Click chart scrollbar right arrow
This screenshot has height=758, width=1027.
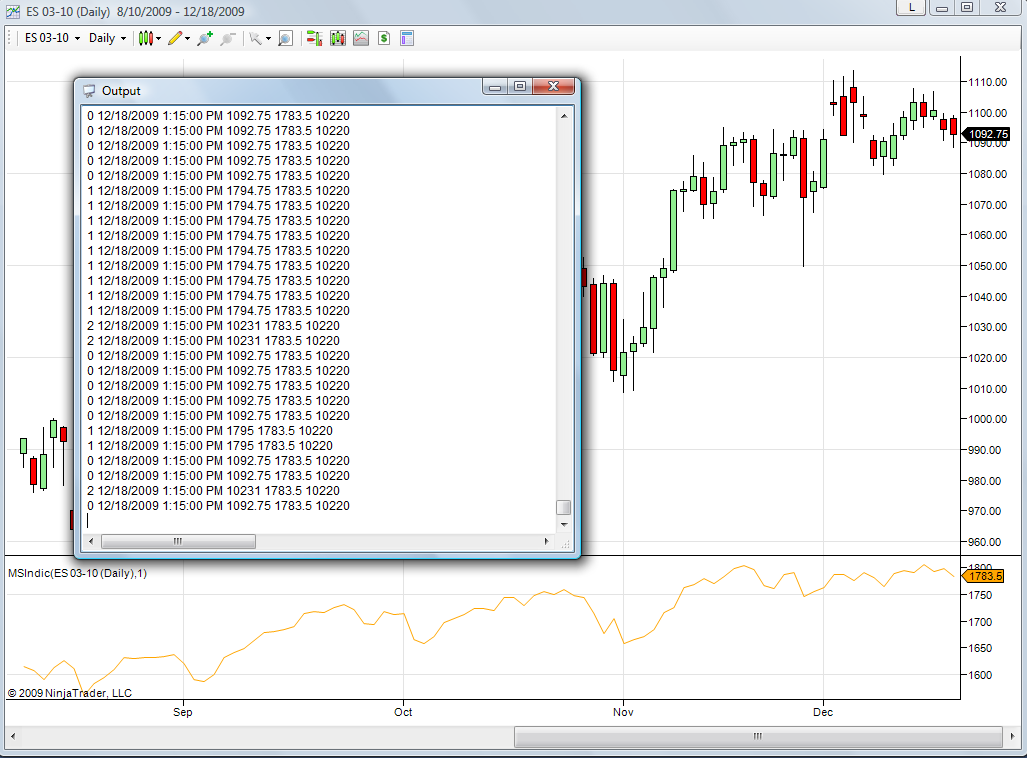tap(1013, 736)
